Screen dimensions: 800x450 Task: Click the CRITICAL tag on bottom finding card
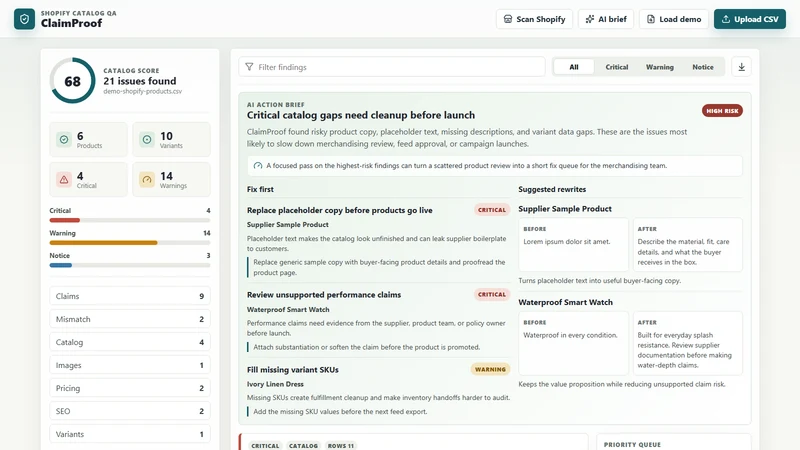tap(265, 446)
